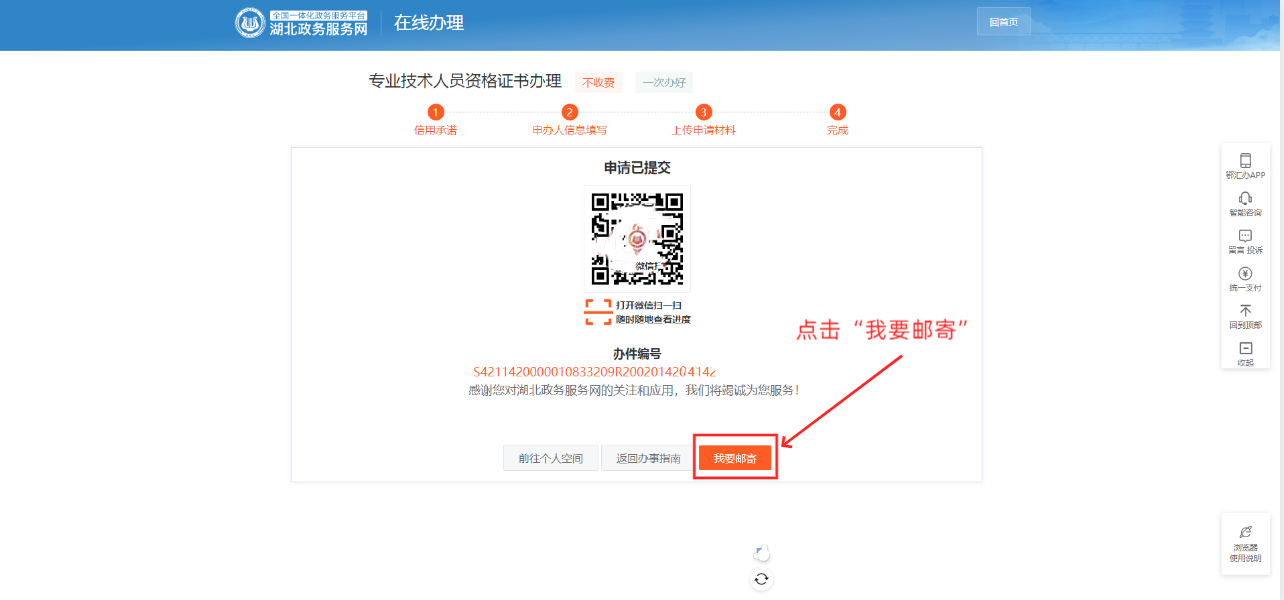
Task: Click the 返回办事指南 button
Action: point(648,459)
